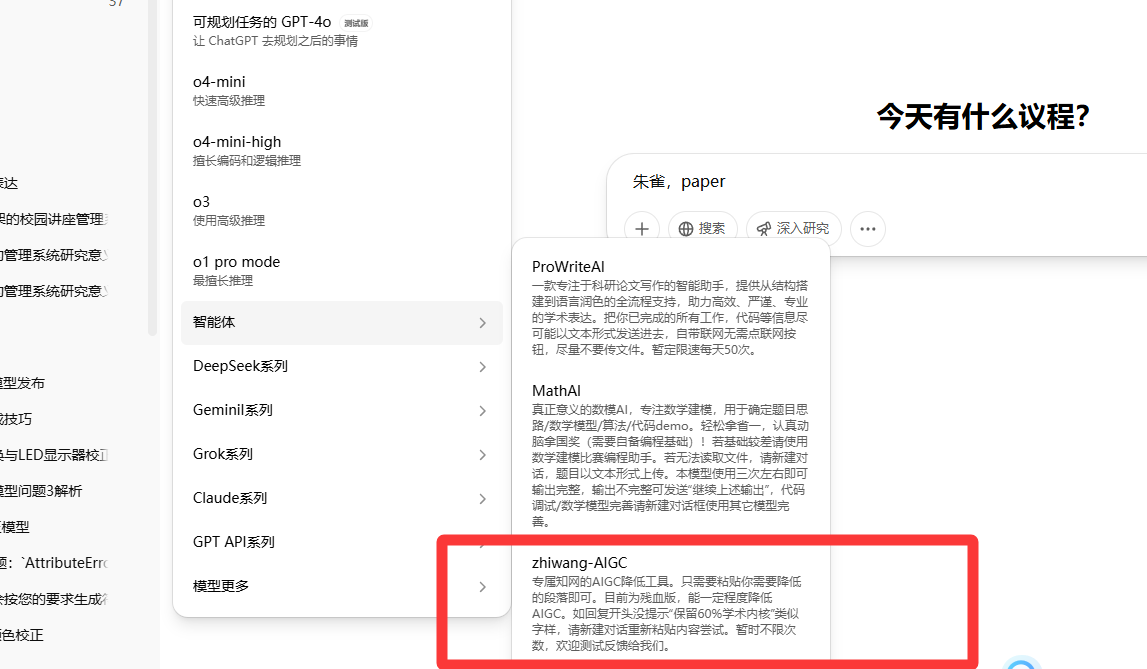Select the o3 model

tap(342, 211)
